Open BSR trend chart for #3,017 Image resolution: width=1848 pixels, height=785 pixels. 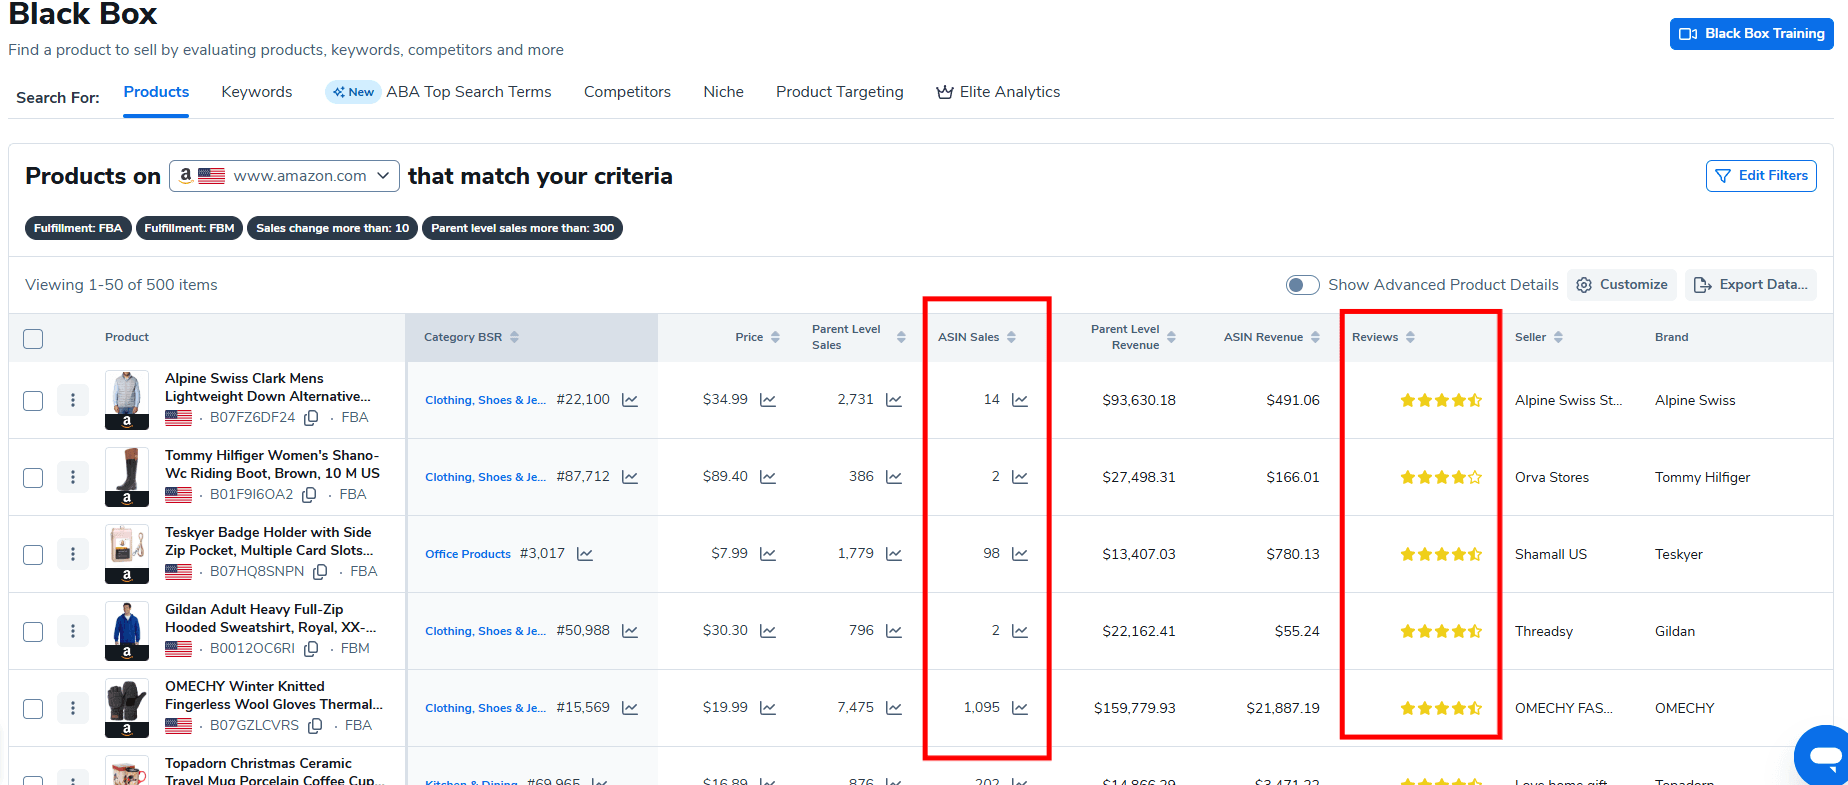coord(585,554)
